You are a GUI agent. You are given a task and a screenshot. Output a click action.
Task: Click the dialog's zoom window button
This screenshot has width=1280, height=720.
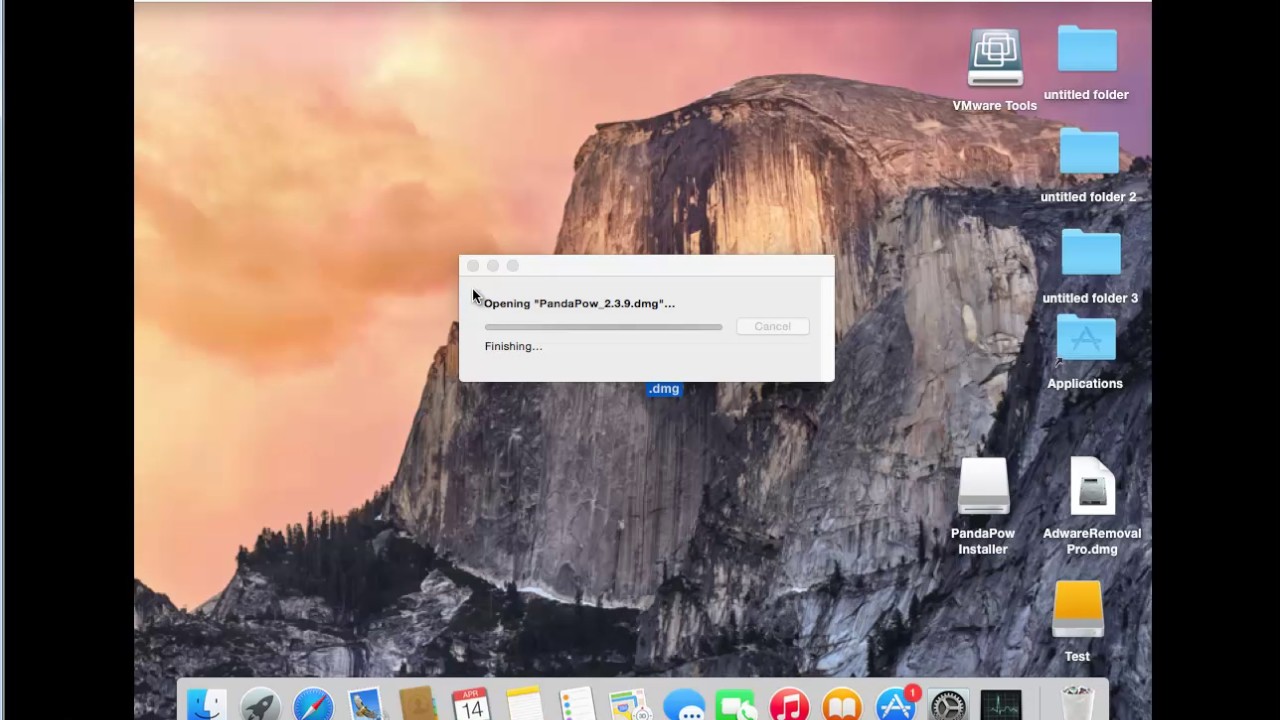pyautogui.click(x=513, y=266)
